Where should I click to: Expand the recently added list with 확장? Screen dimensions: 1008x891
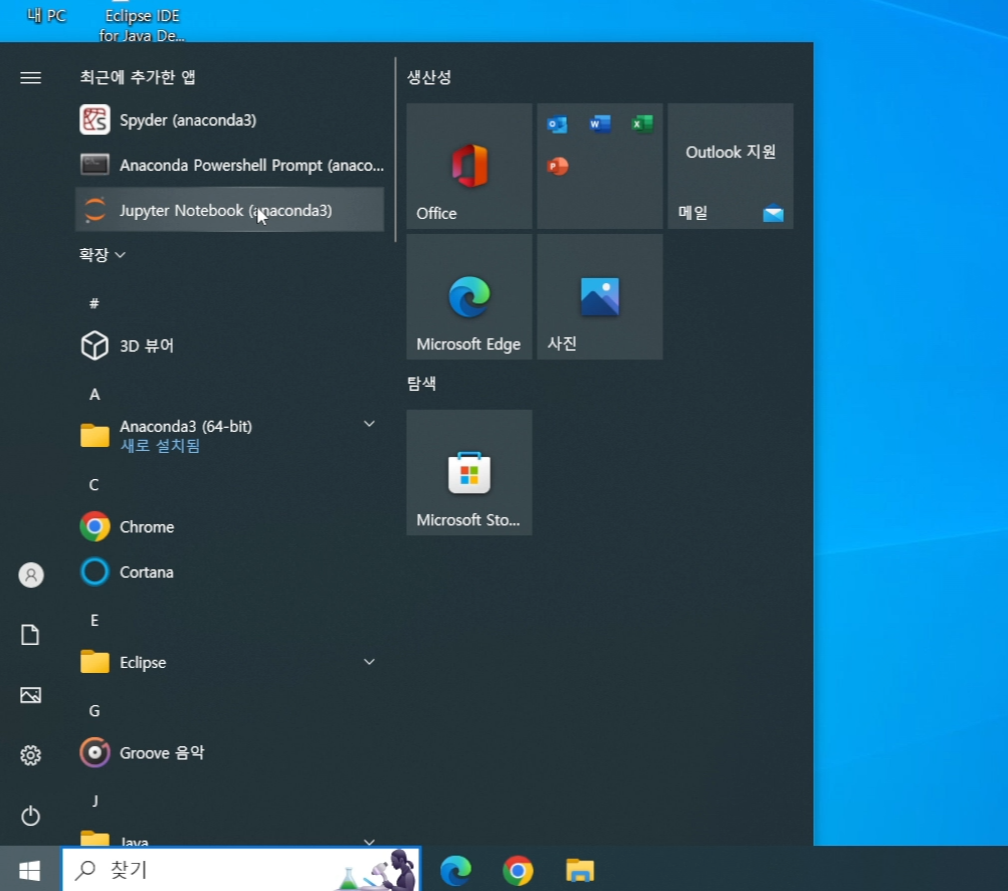pos(102,255)
